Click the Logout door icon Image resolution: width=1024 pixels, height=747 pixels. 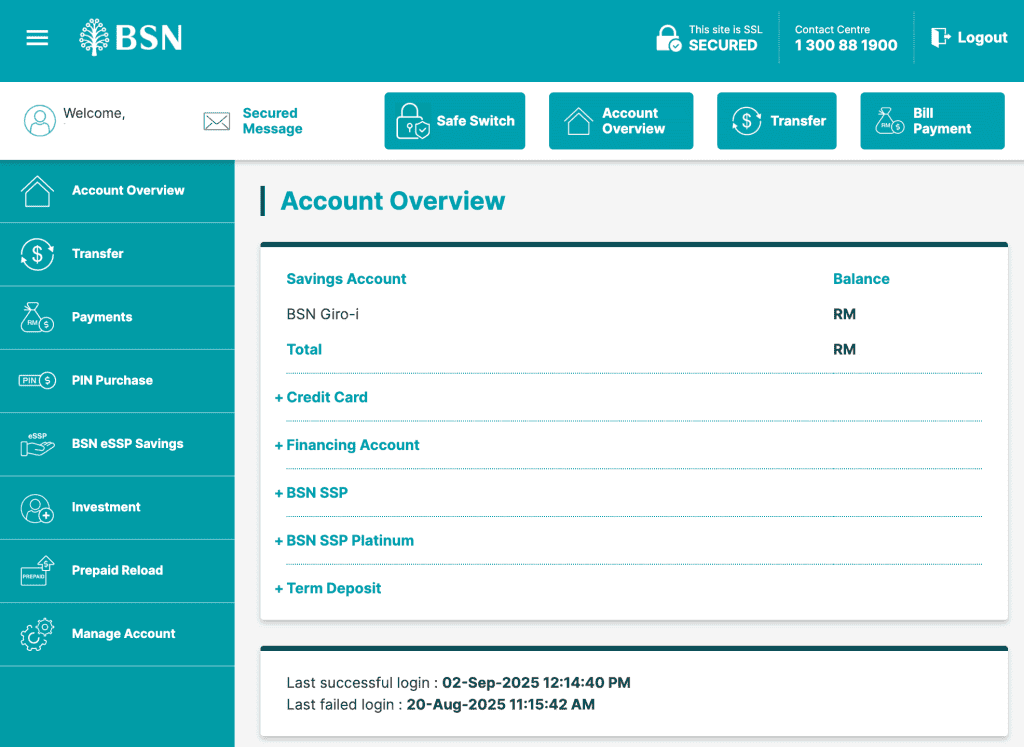(940, 37)
